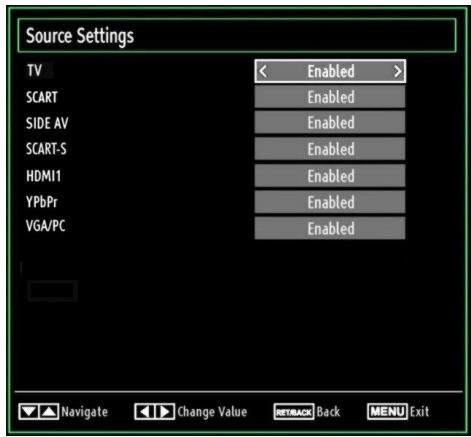Click the Back hint label
Viewport: 471px width, 437px height.
point(328,412)
